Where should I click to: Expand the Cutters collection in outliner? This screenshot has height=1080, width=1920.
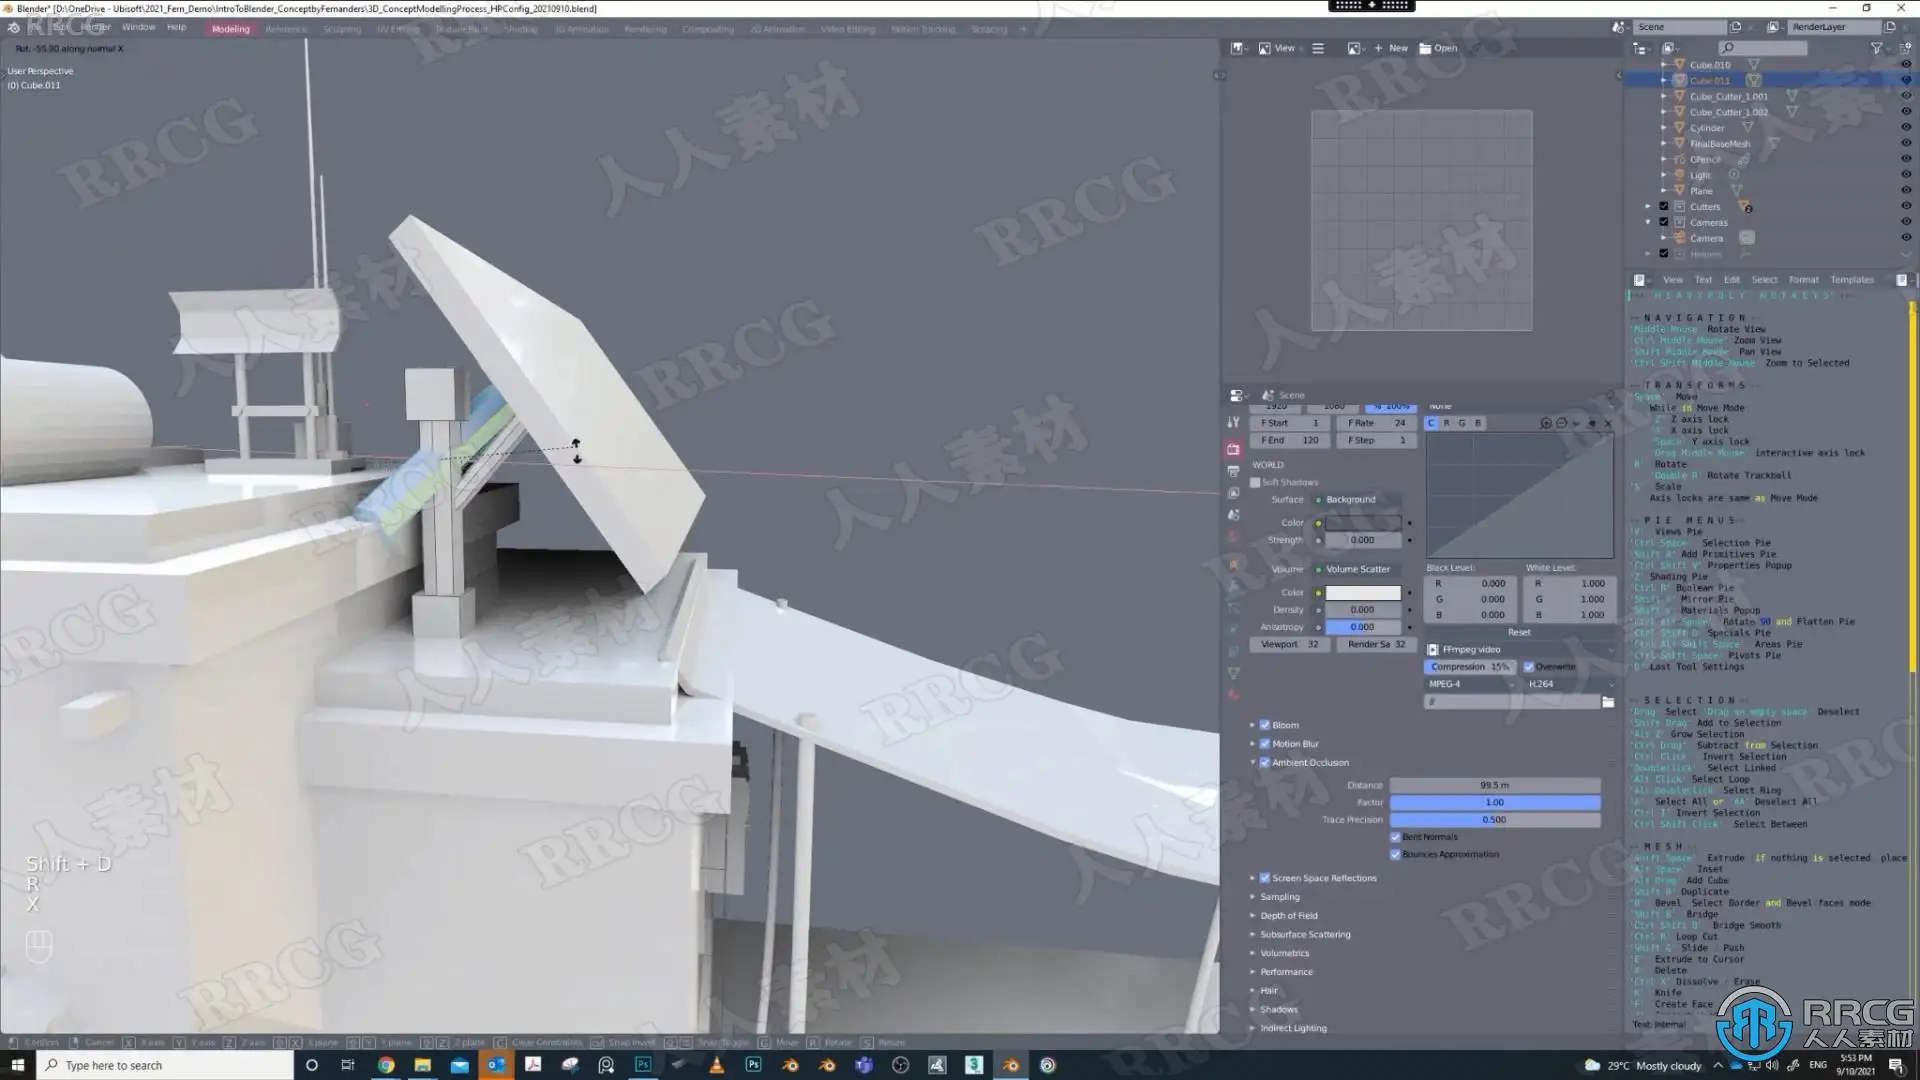pyautogui.click(x=1648, y=207)
